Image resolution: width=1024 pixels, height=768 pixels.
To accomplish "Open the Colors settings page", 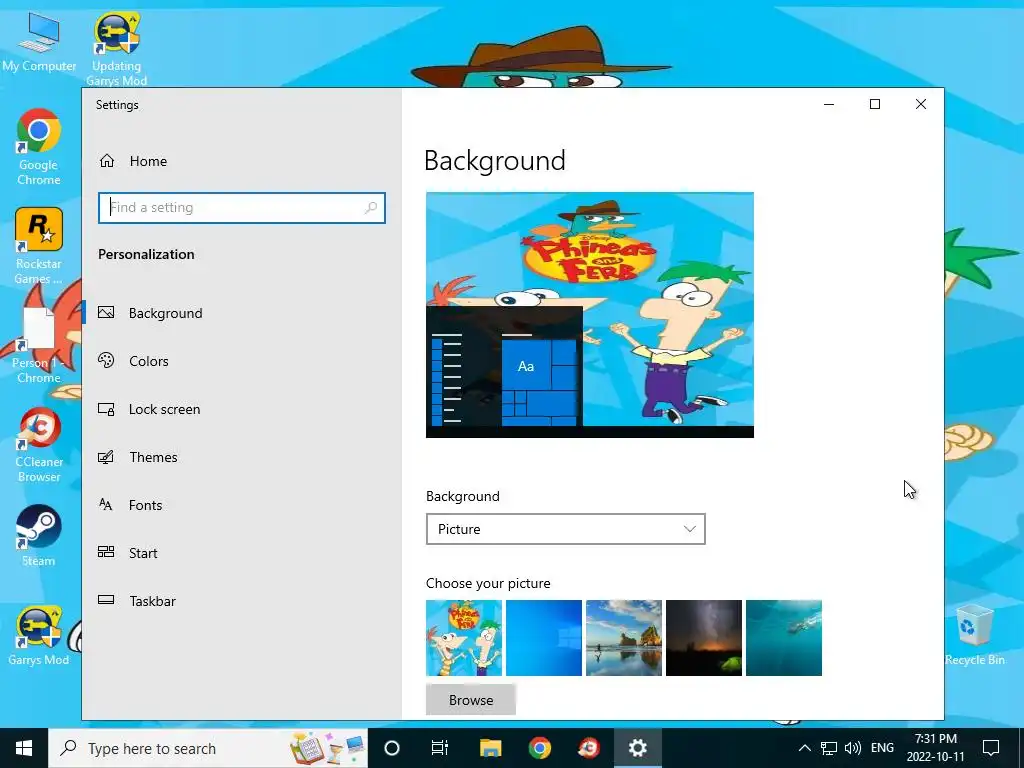I will 242,361.
